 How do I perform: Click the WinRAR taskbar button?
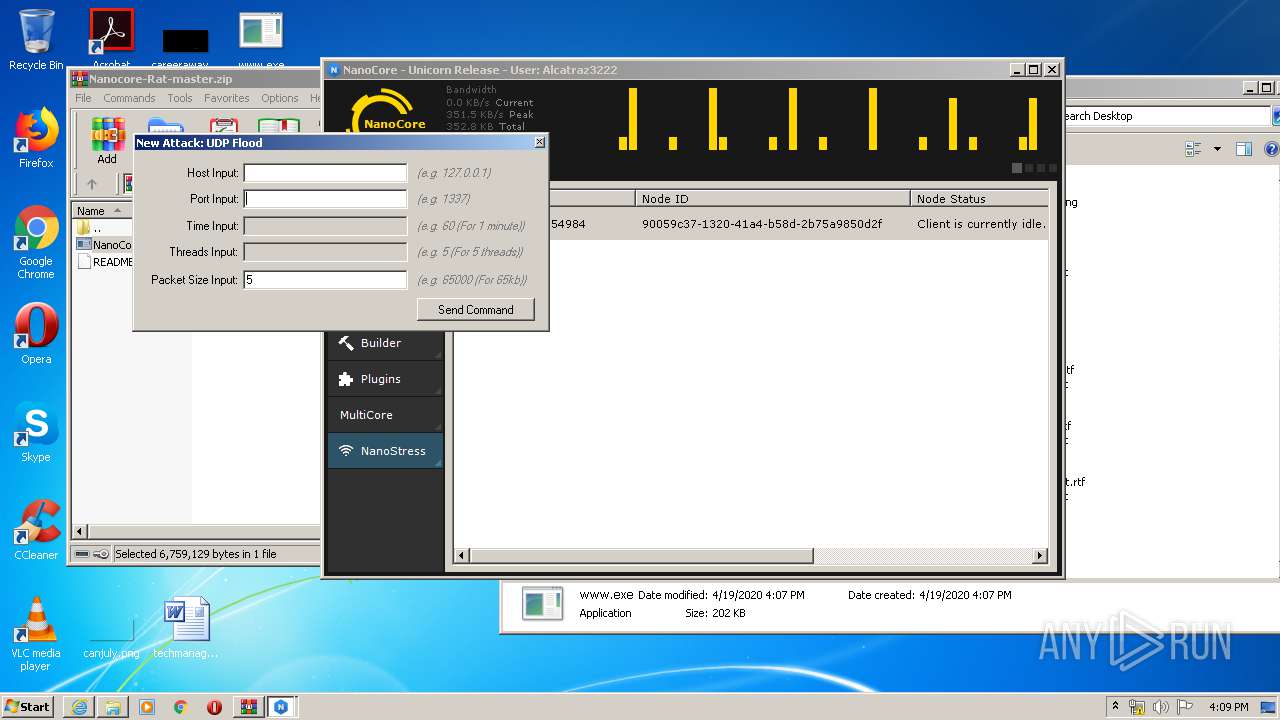pos(248,707)
